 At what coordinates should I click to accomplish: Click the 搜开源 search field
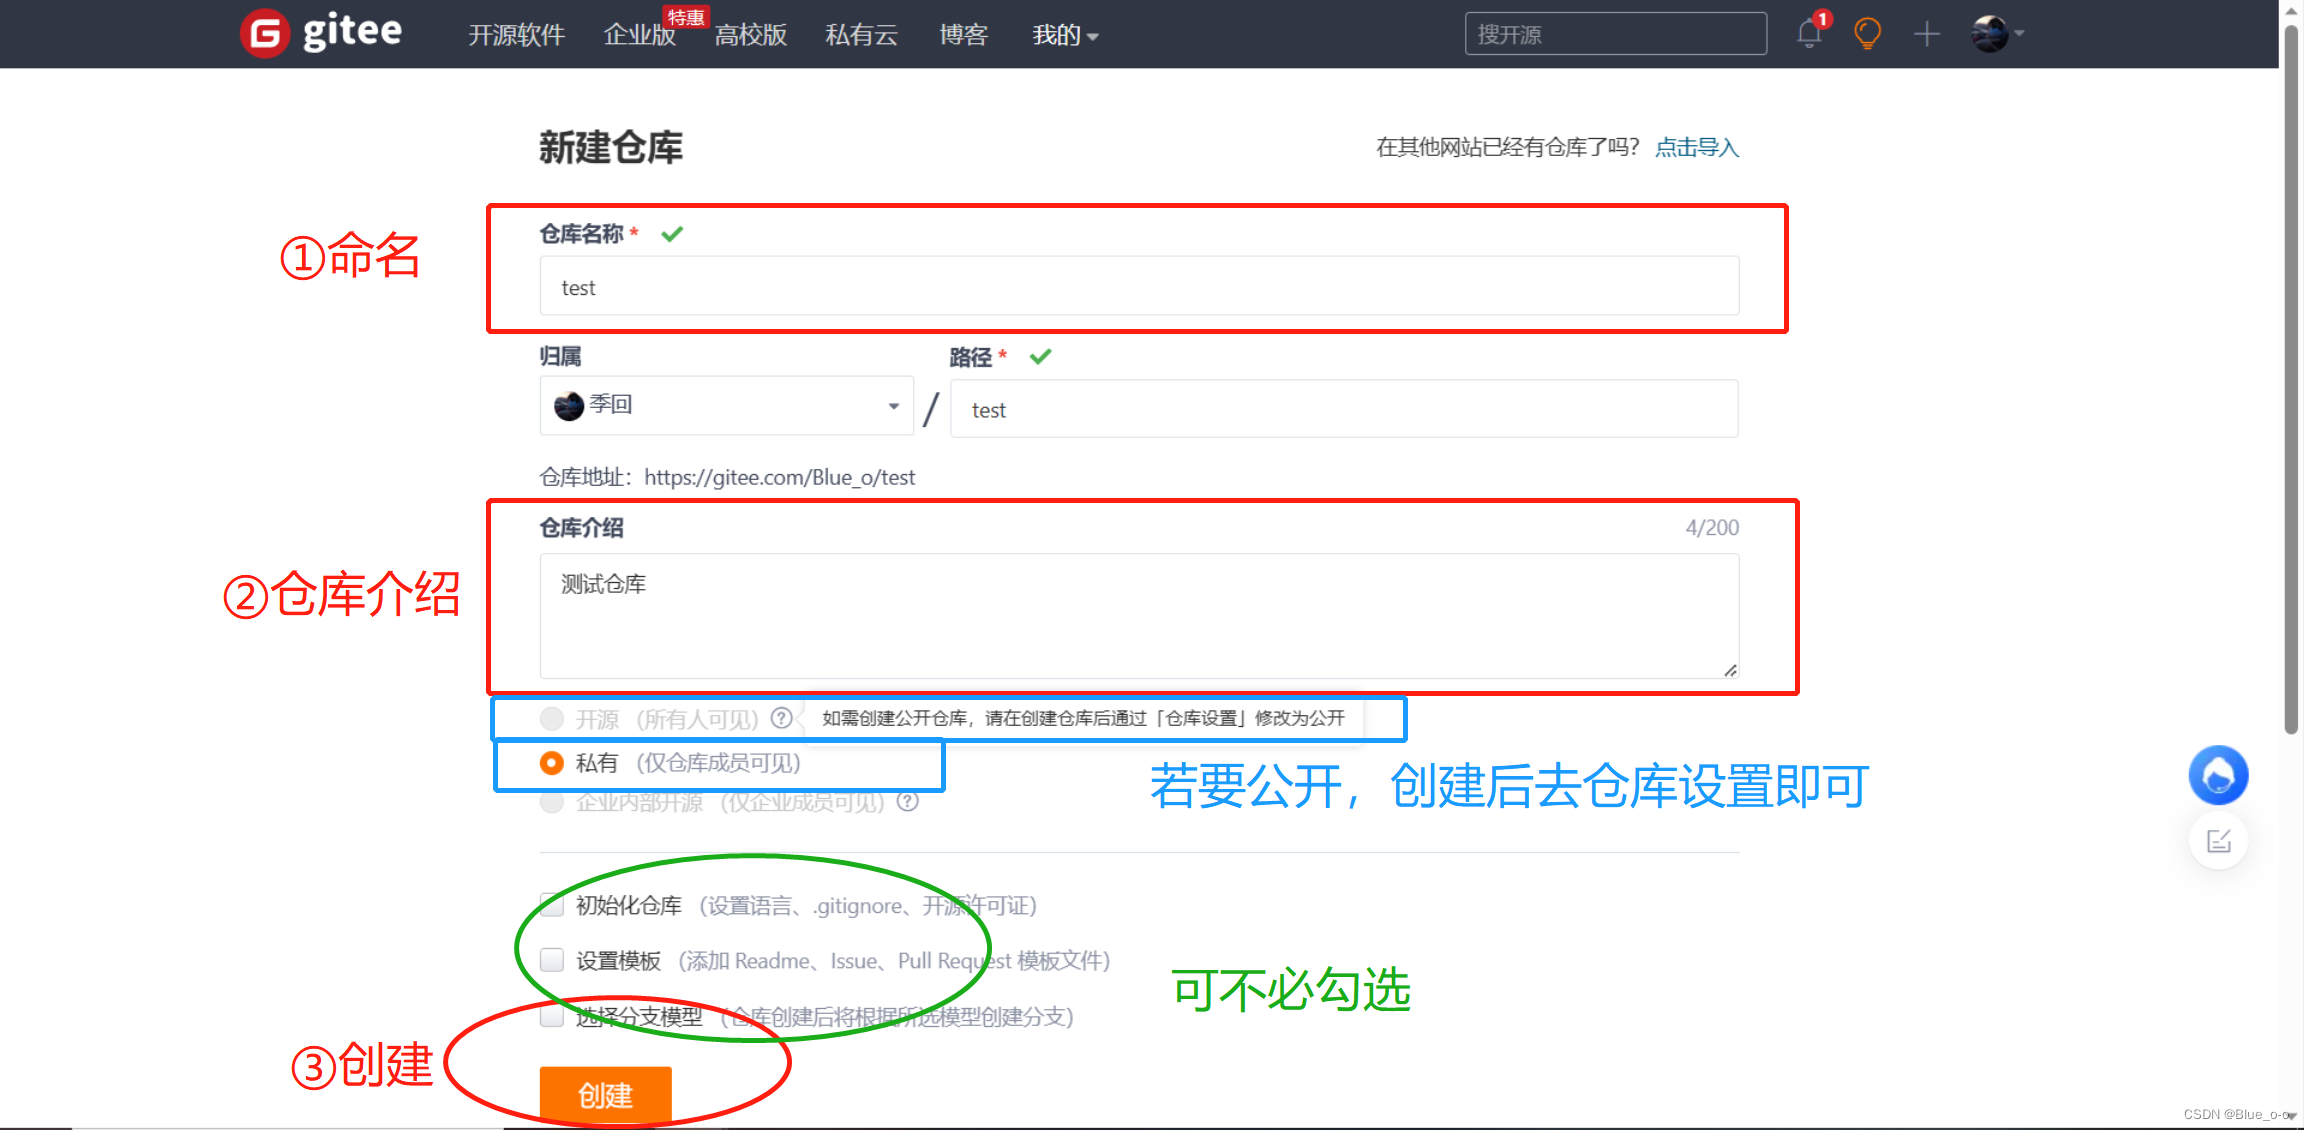[1614, 33]
